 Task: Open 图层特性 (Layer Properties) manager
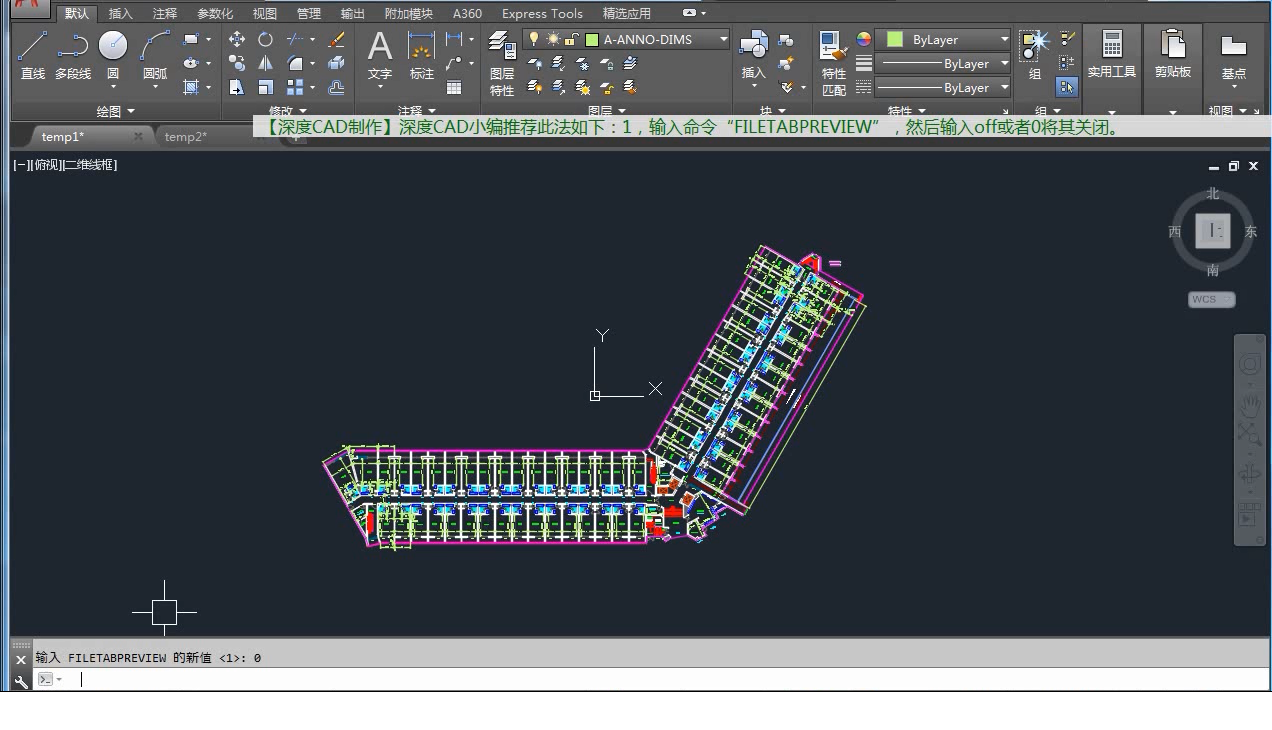502,63
